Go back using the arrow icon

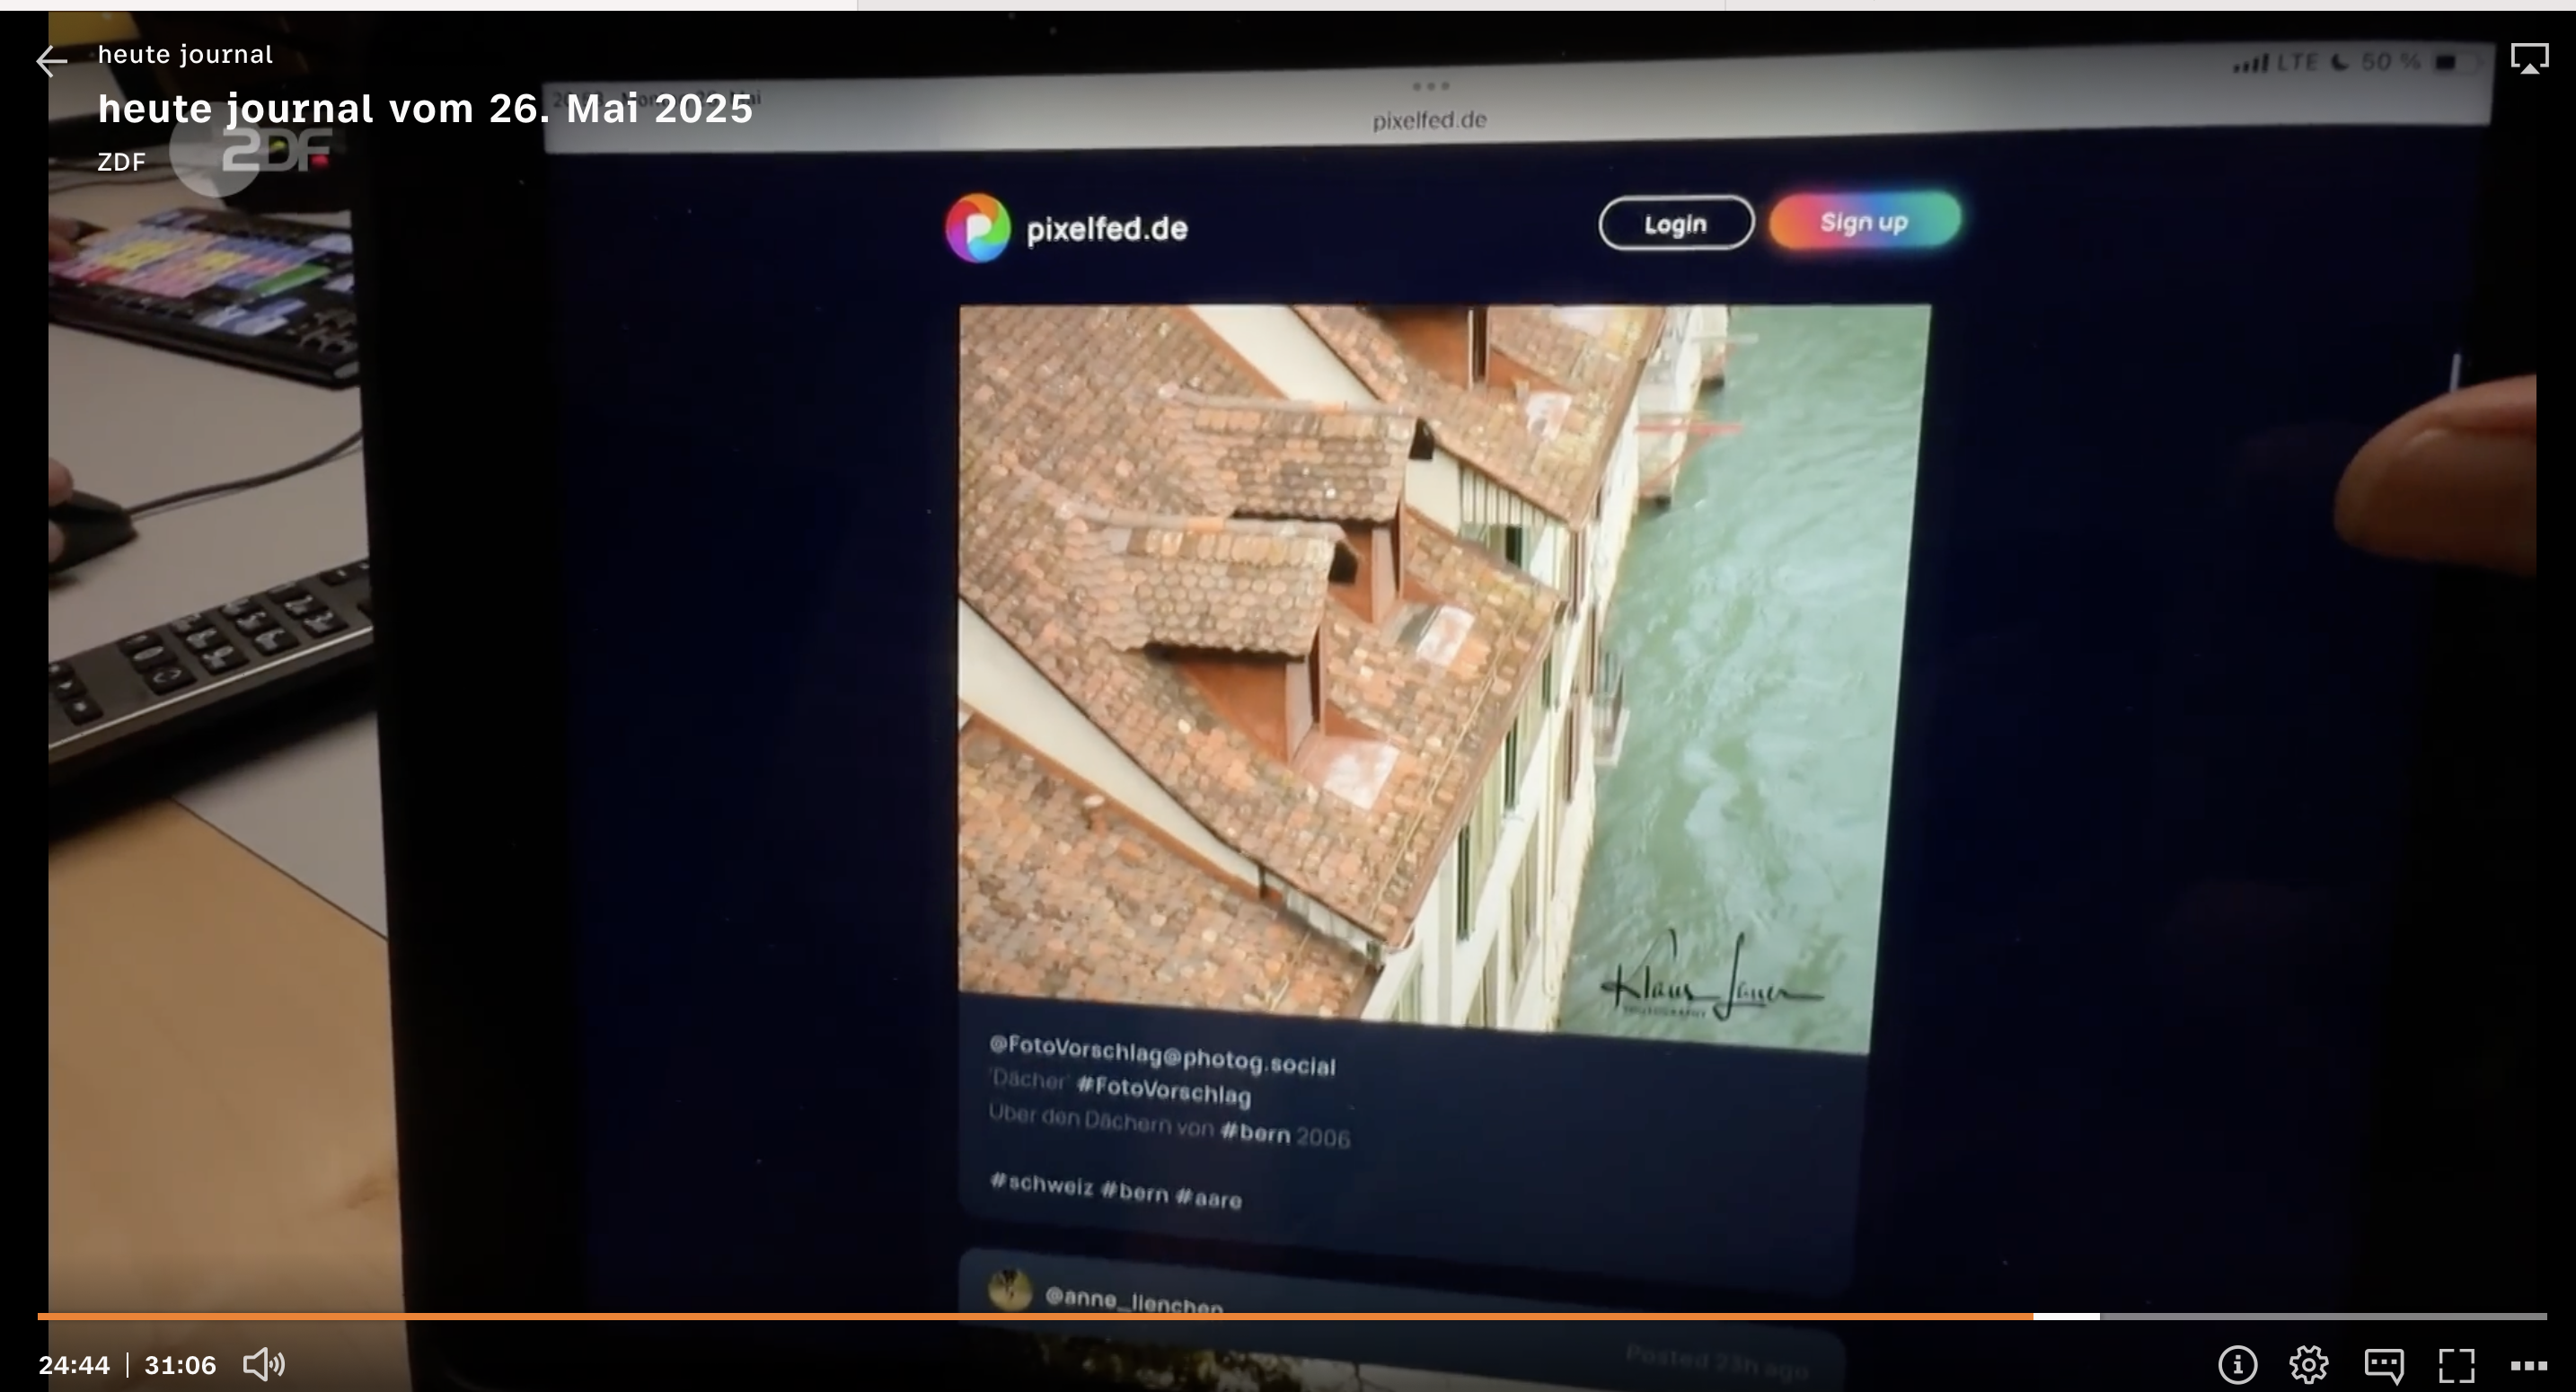(51, 61)
